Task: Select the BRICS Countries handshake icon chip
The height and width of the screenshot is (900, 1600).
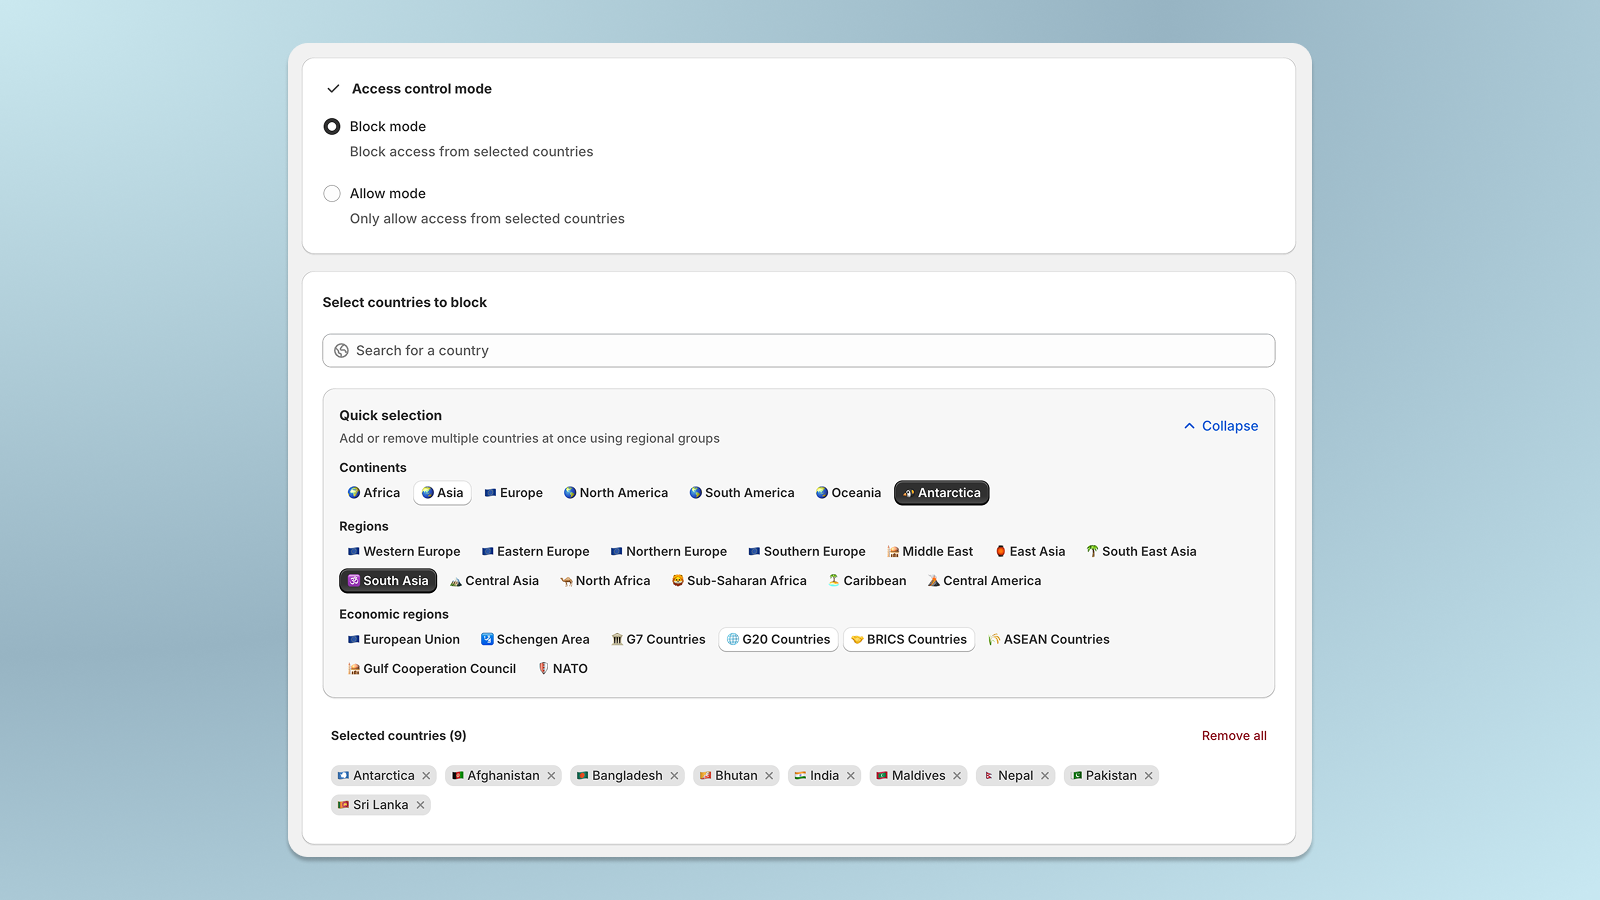Action: tap(908, 639)
